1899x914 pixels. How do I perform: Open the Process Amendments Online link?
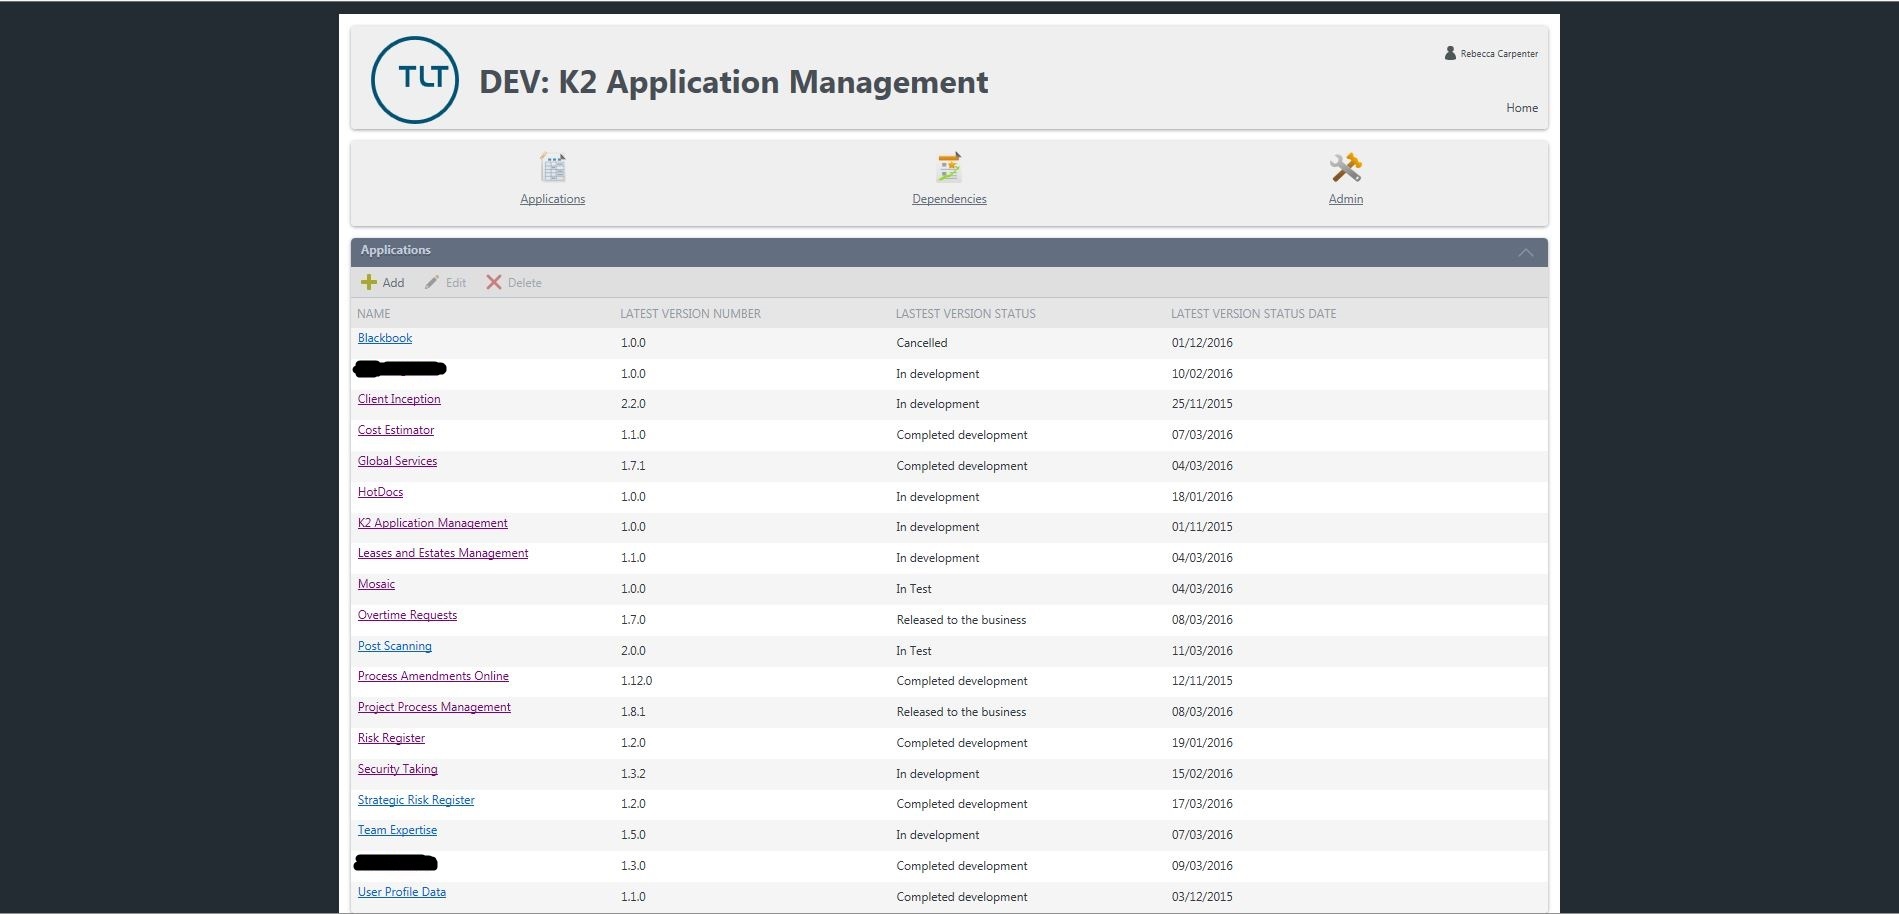click(433, 676)
